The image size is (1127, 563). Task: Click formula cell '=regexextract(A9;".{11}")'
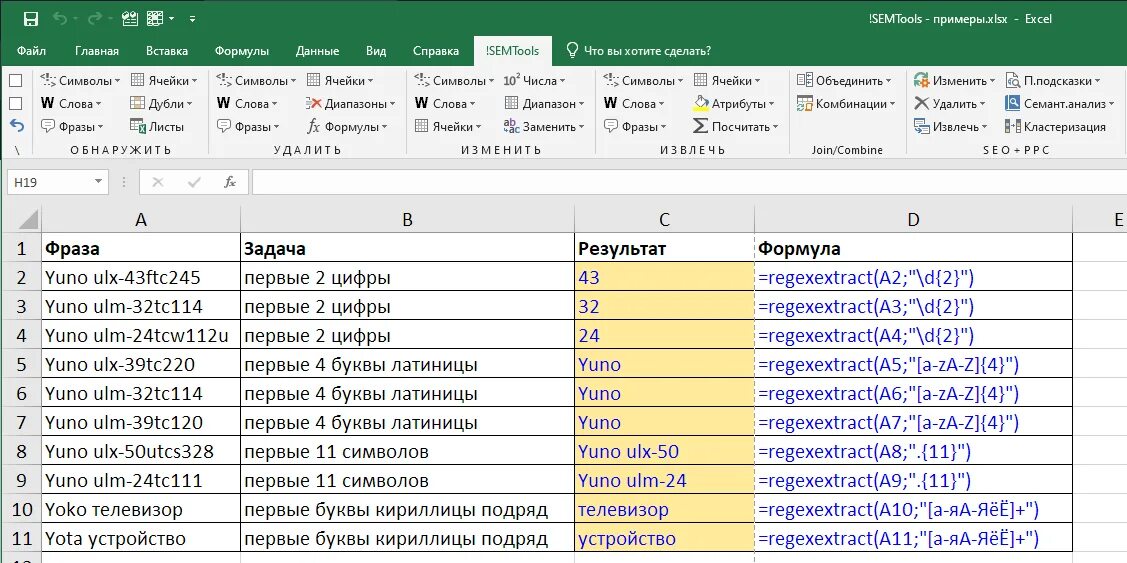pos(914,480)
